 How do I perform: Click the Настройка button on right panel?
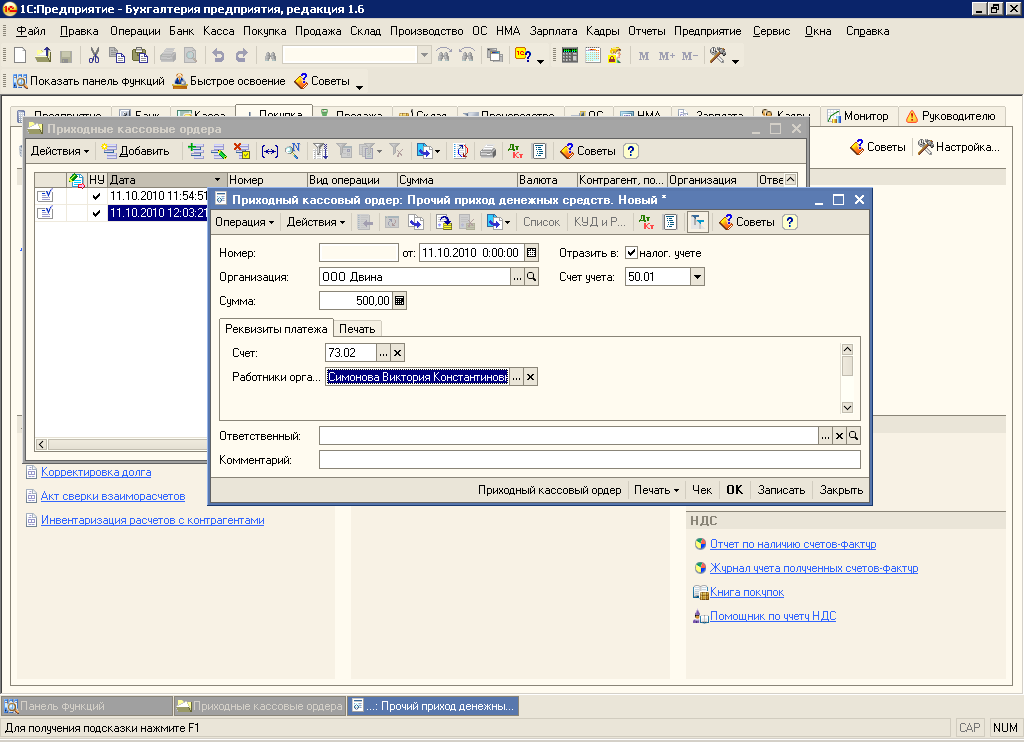tap(958, 147)
